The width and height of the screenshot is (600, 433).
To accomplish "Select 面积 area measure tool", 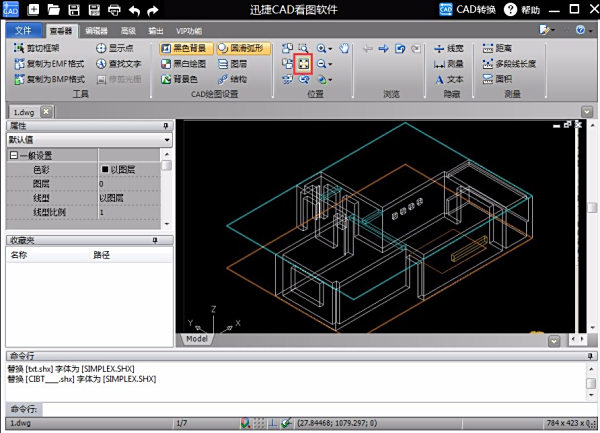I will click(497, 79).
